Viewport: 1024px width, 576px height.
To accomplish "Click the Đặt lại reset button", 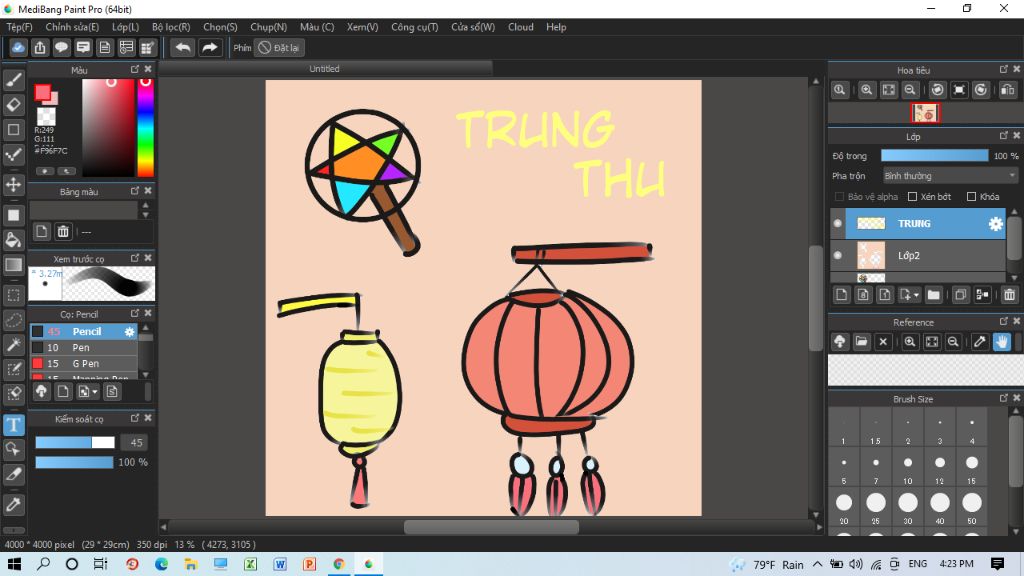I will tap(280, 48).
